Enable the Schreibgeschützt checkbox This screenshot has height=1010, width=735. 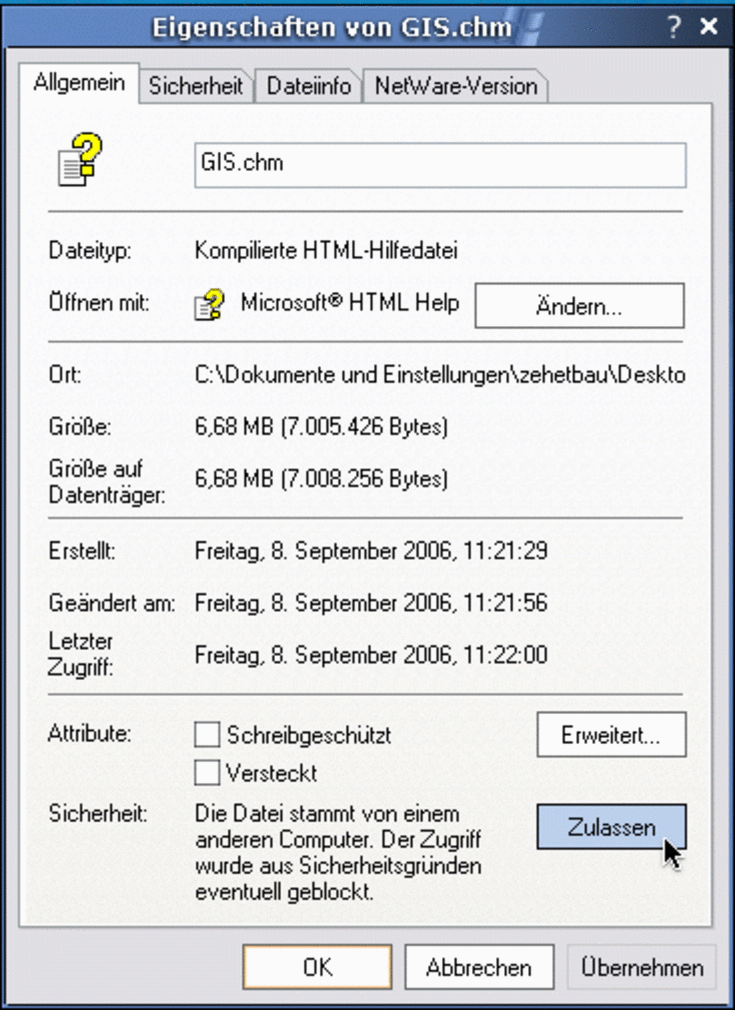(x=207, y=734)
